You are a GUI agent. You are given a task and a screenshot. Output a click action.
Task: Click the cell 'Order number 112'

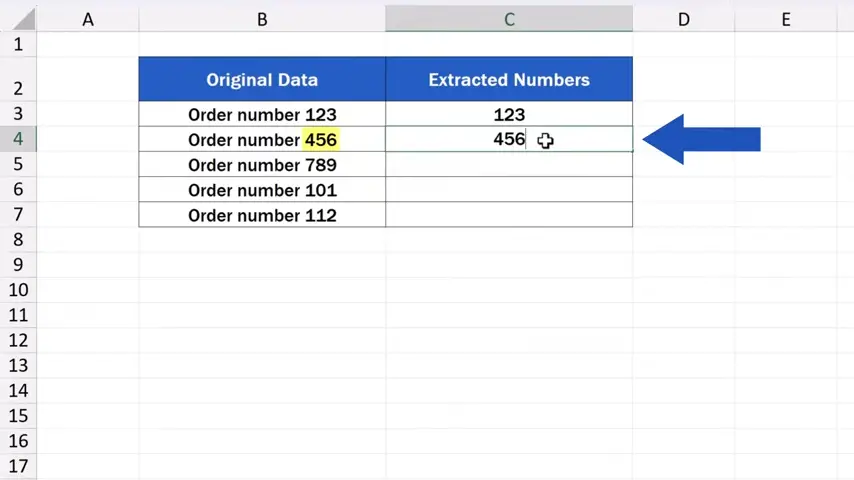tap(262, 215)
